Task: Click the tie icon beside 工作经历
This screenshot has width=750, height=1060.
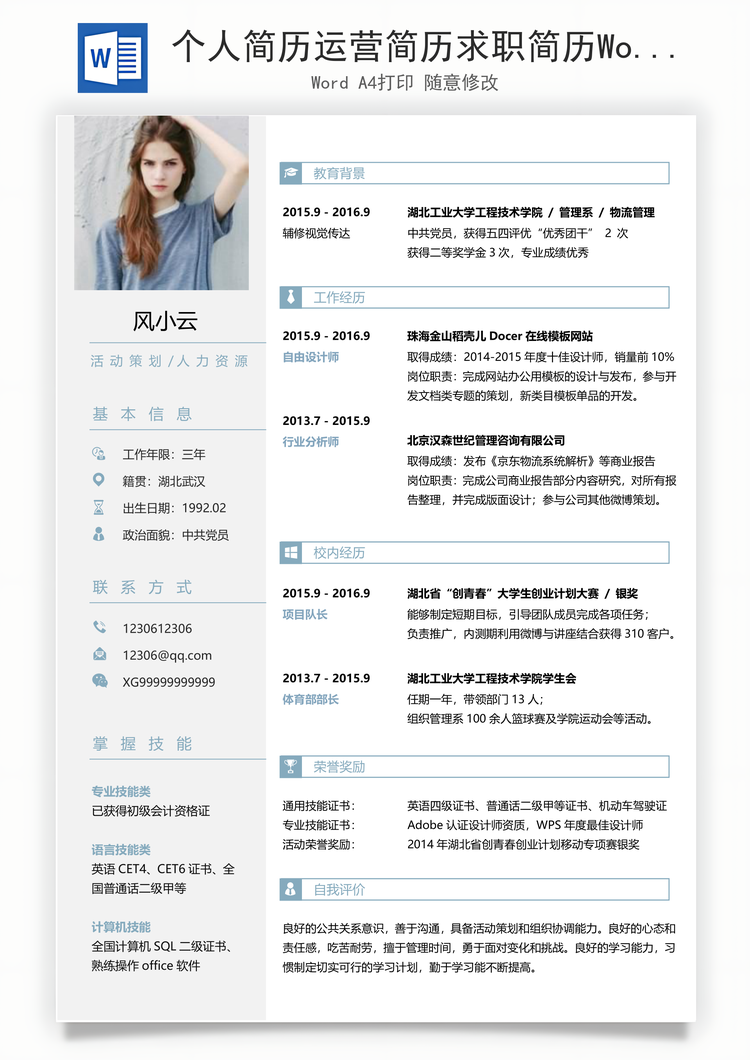Action: pos(291,297)
